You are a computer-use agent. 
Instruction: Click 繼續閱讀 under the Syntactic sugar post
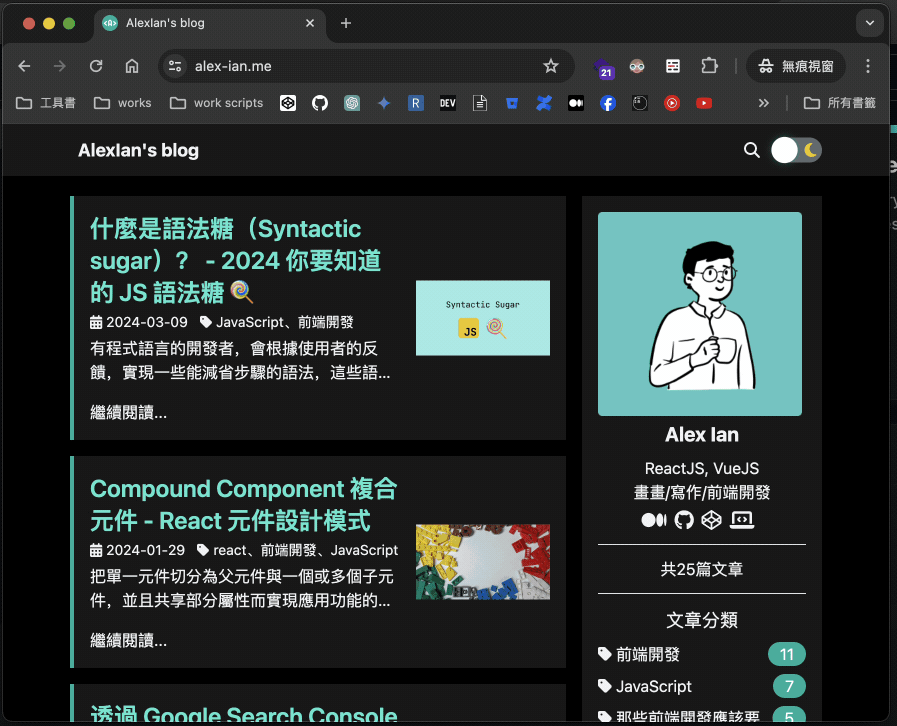pyautogui.click(x=128, y=411)
